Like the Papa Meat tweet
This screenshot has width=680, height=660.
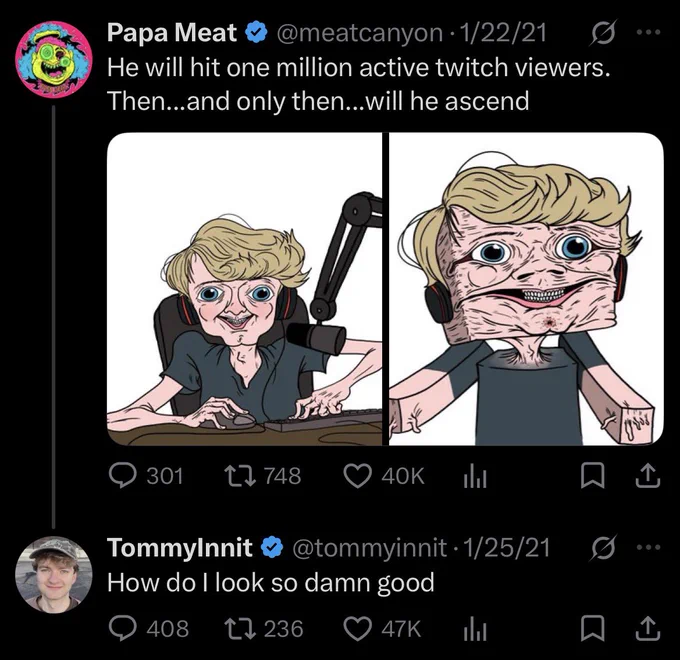384,475
